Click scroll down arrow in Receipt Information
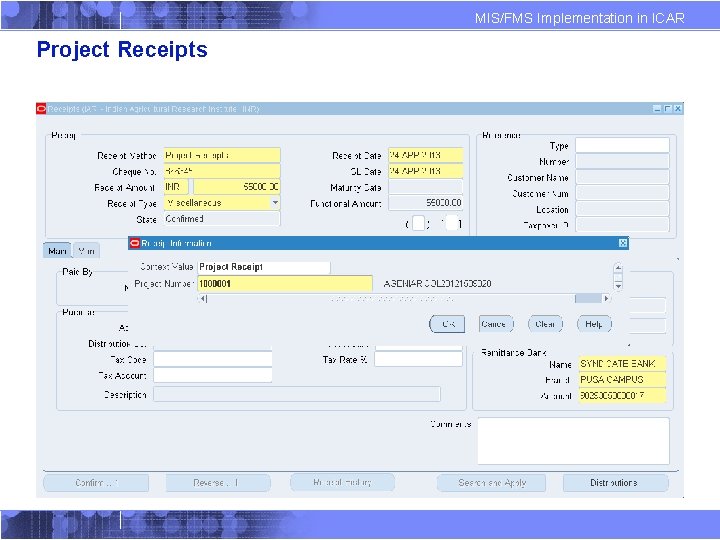This screenshot has height=540, width=720. 618,286
